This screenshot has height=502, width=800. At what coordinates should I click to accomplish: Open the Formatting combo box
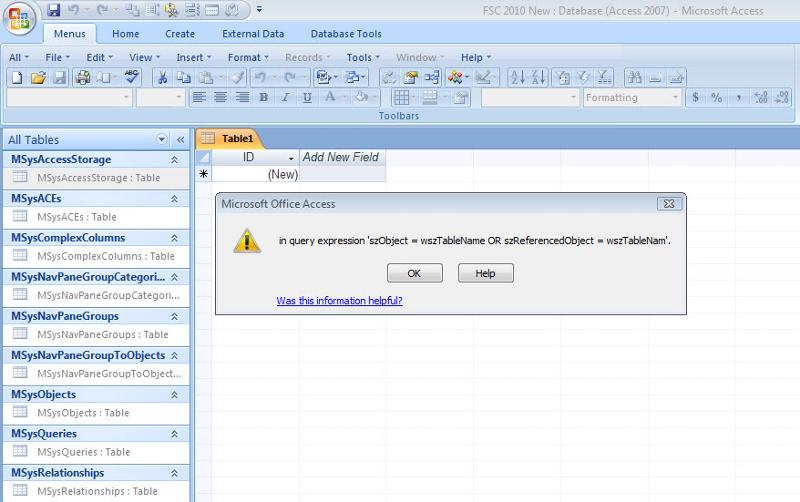[x=632, y=97]
